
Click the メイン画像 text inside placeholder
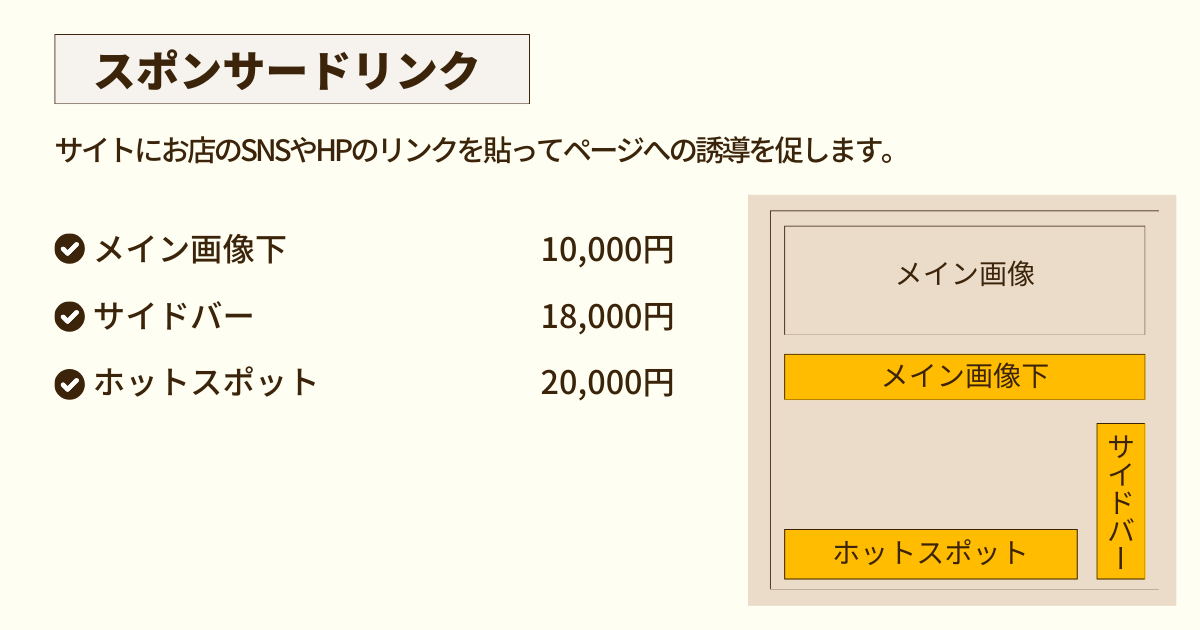pyautogui.click(x=964, y=273)
